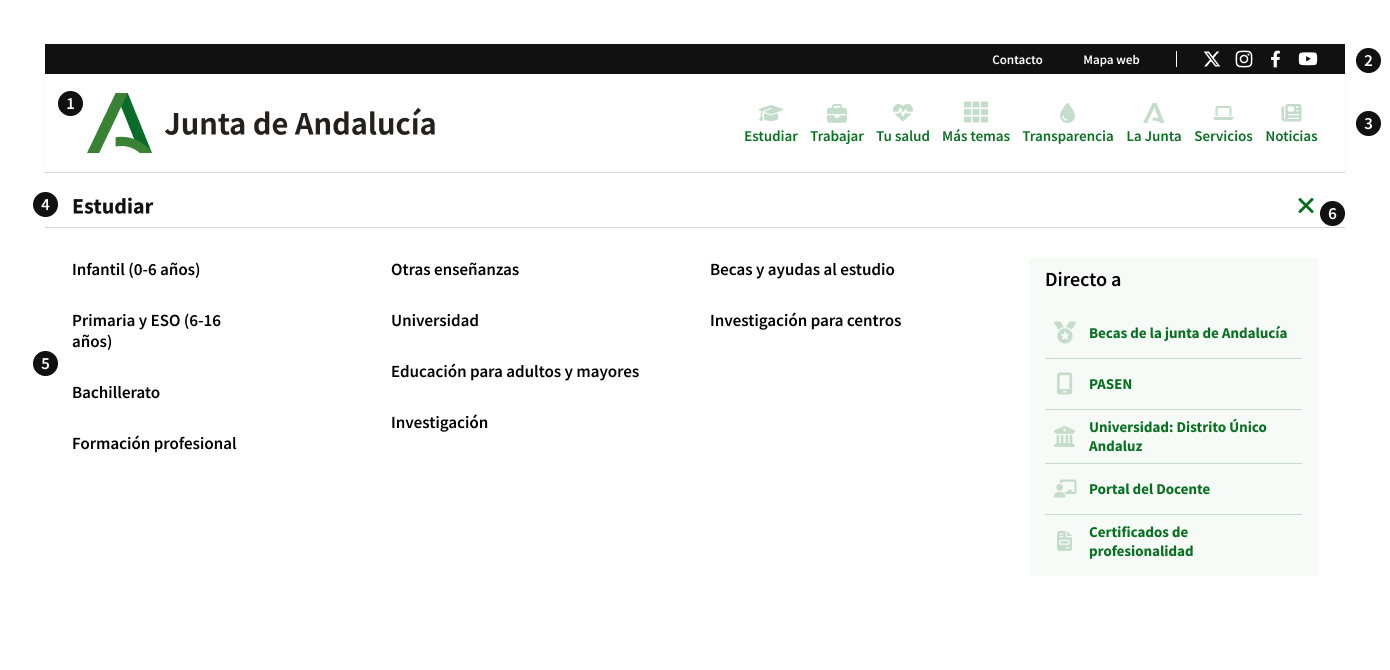
Task: Click the grid icon above Más temas
Action: [976, 112]
